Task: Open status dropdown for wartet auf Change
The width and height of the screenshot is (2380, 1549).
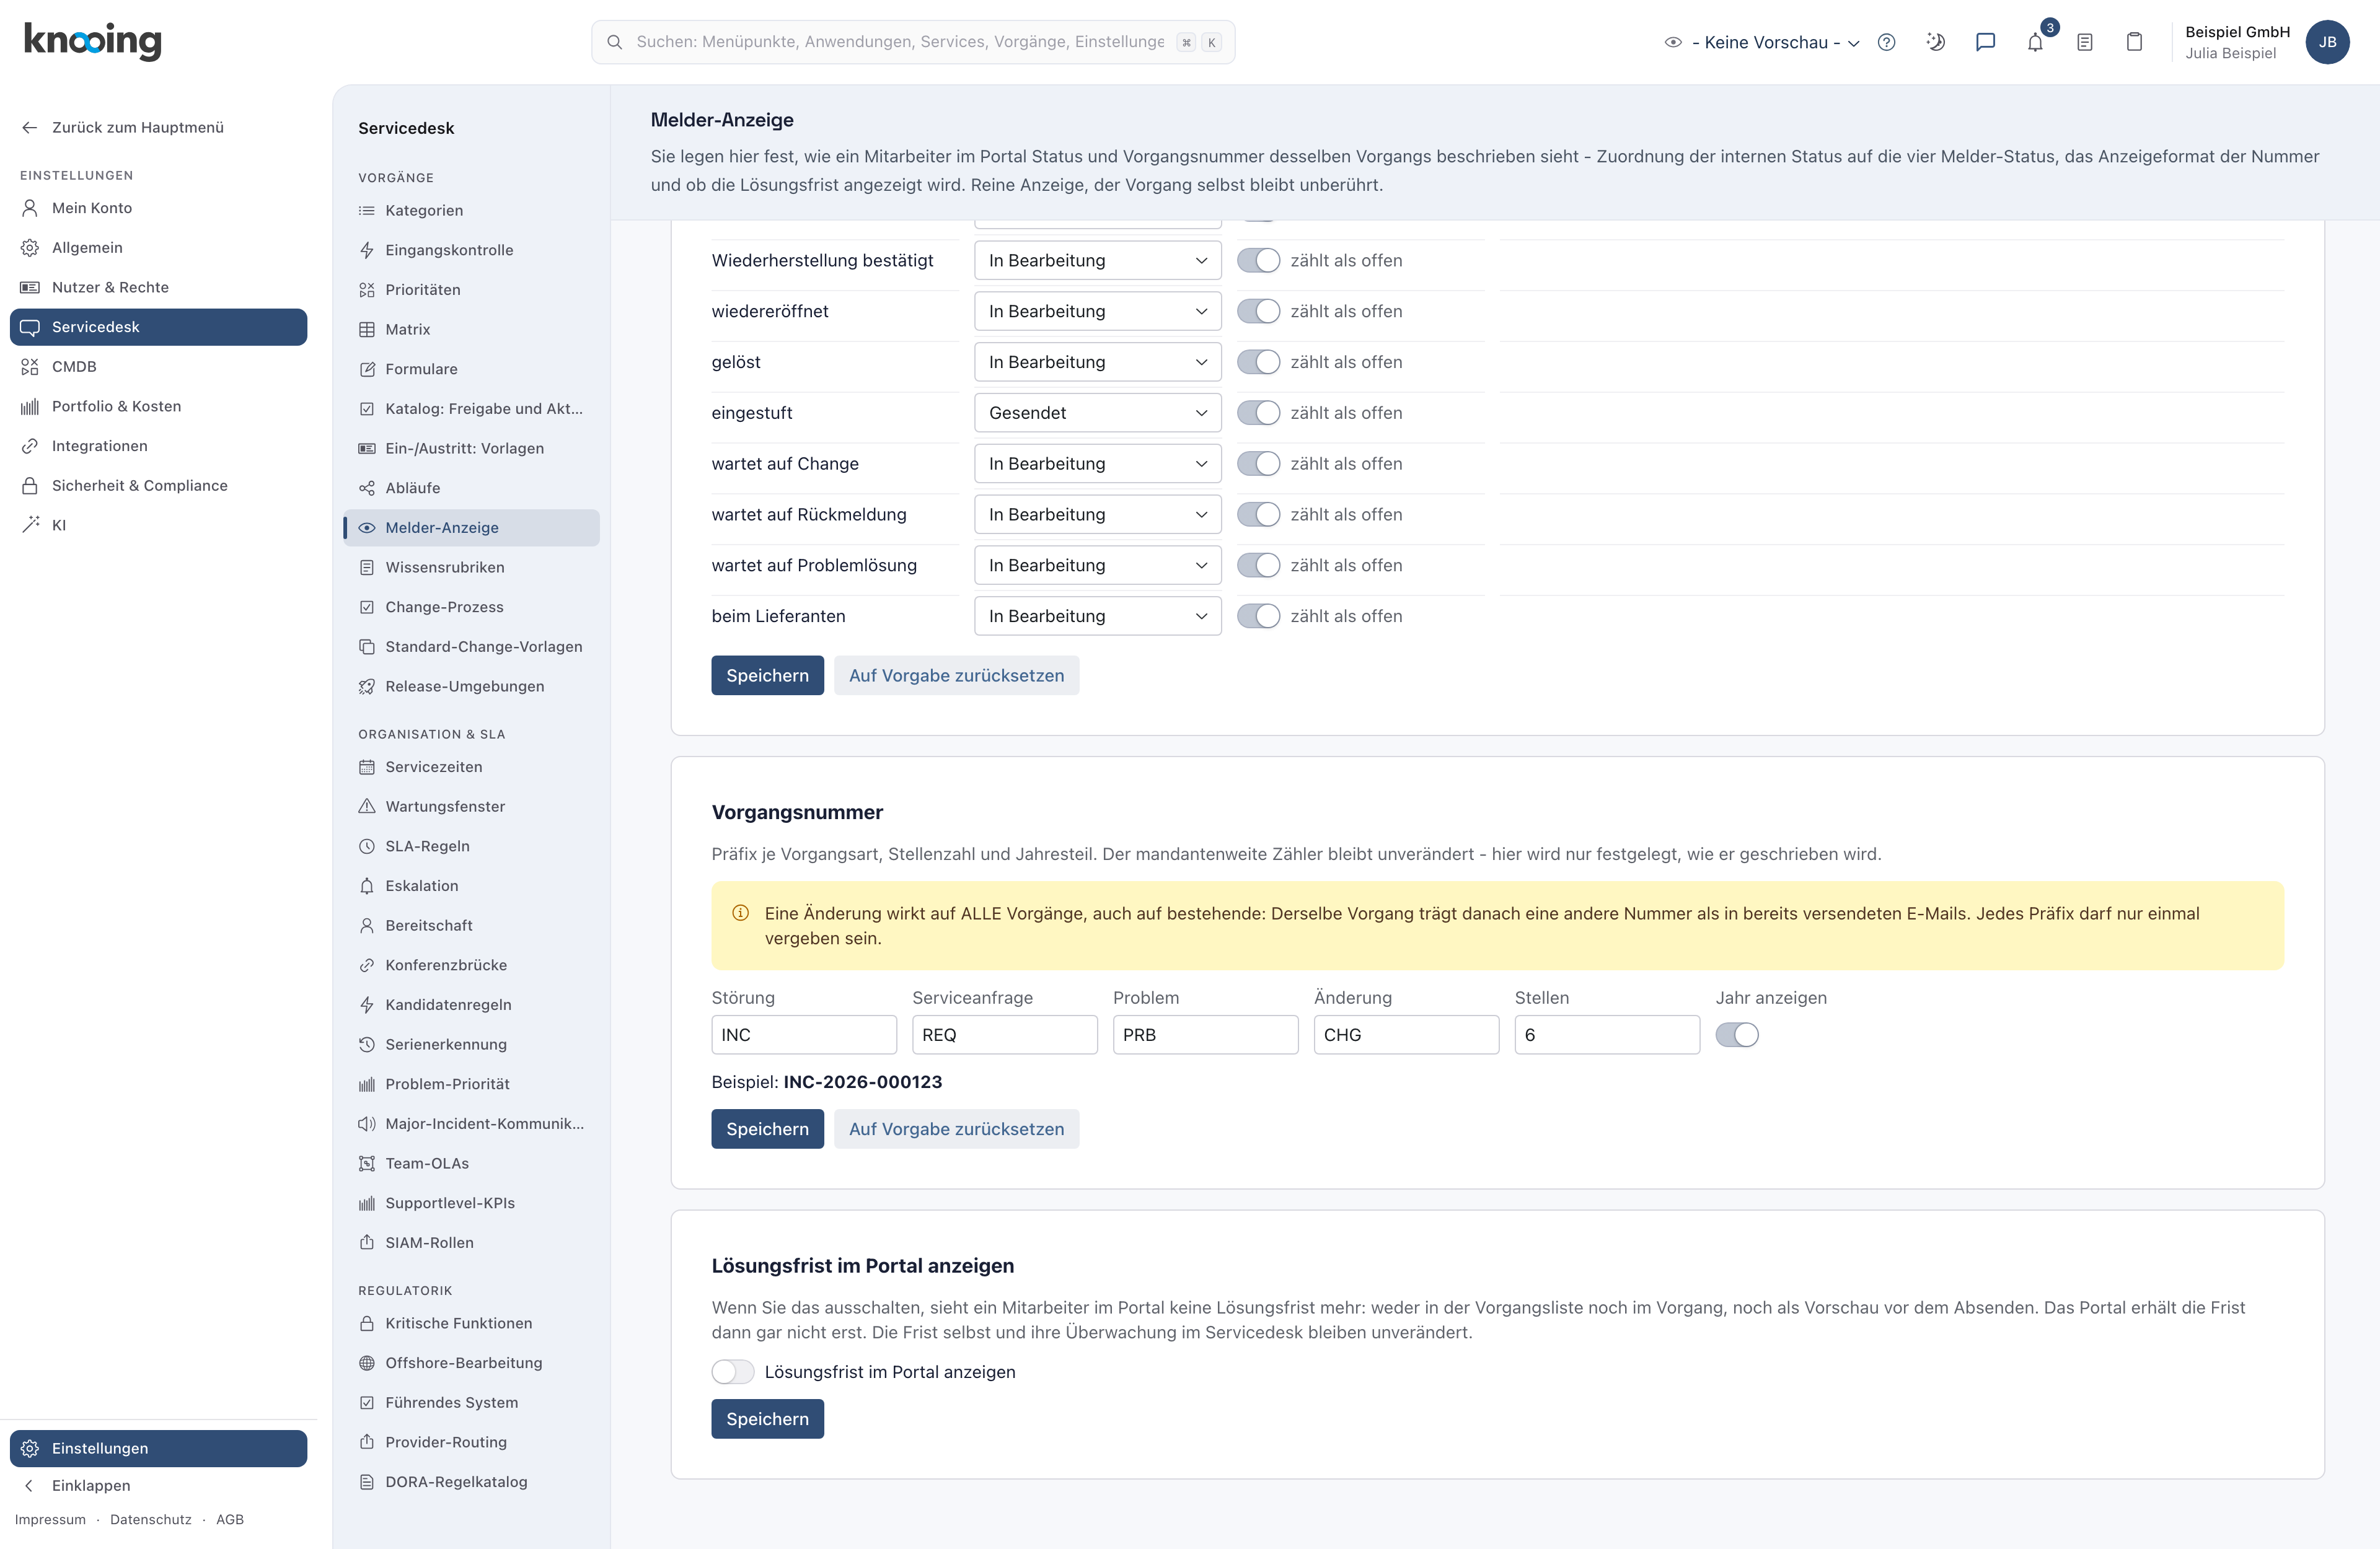Action: (x=1097, y=464)
